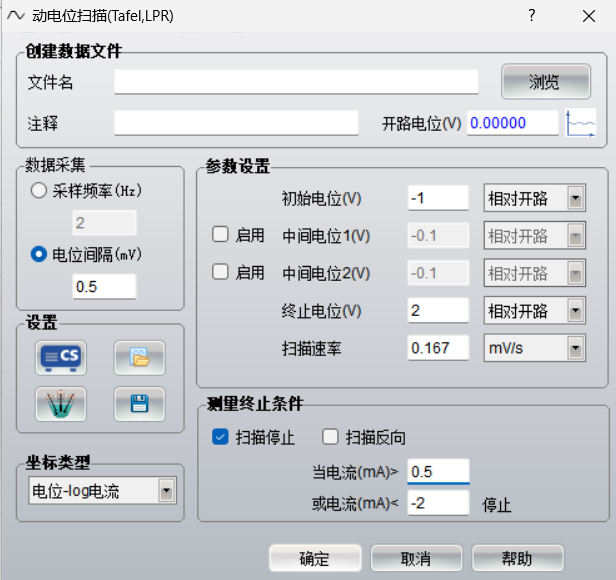The image size is (616, 580).
Task: Click the 创建数据文件 group label
Action: [74, 51]
